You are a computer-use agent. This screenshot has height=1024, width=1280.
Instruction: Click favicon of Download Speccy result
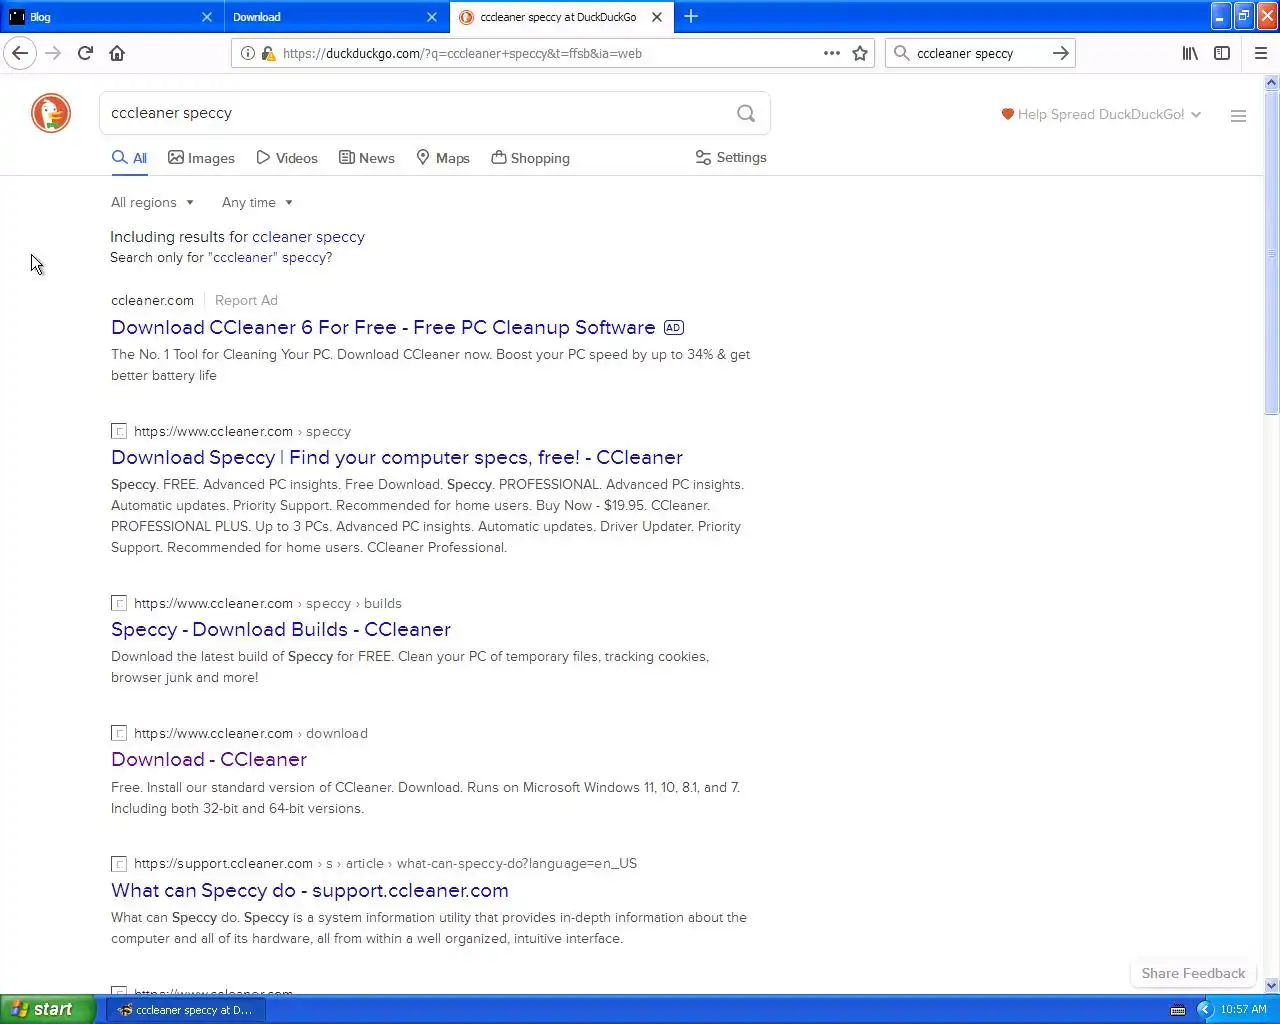click(119, 431)
